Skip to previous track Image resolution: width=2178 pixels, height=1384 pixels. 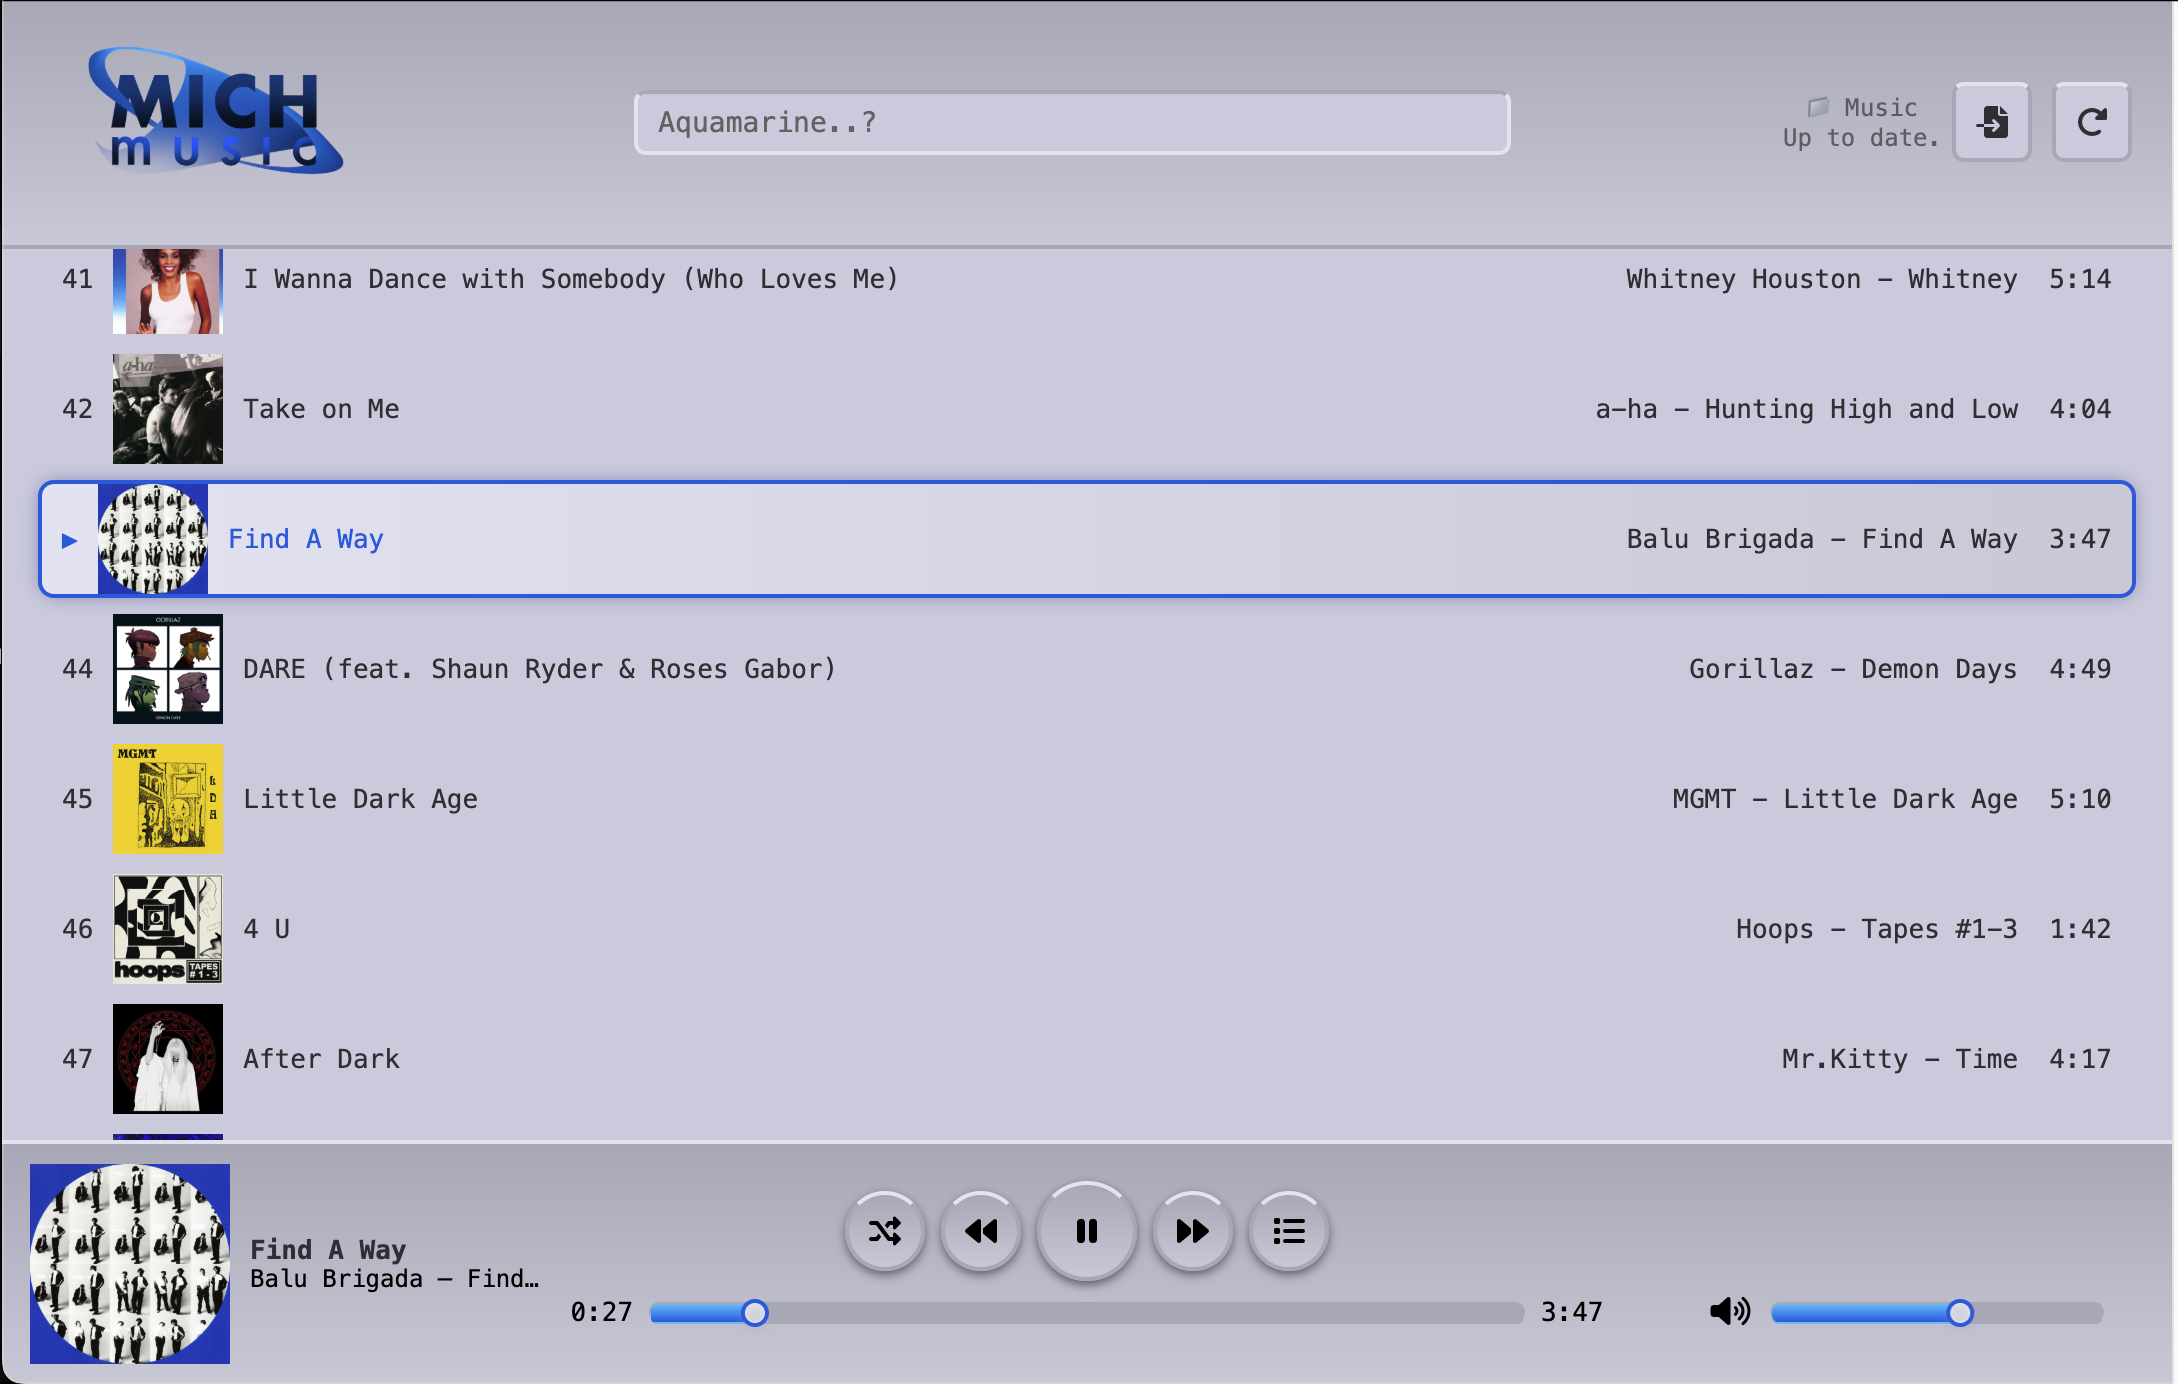click(981, 1231)
